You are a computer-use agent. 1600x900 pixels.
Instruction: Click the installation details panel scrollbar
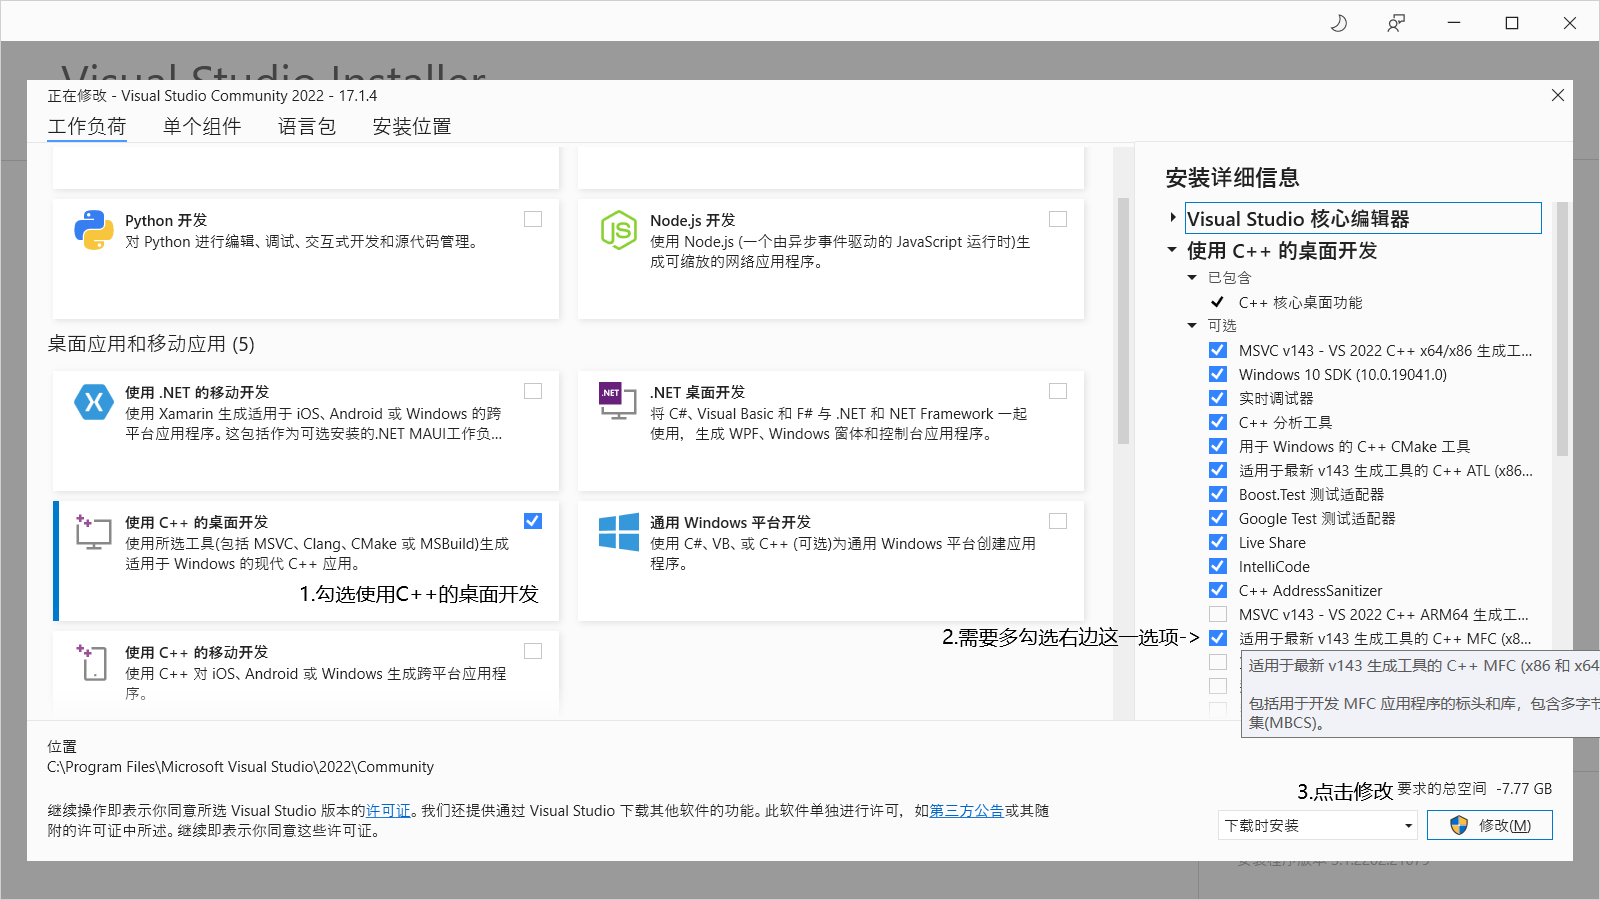click(x=1562, y=328)
